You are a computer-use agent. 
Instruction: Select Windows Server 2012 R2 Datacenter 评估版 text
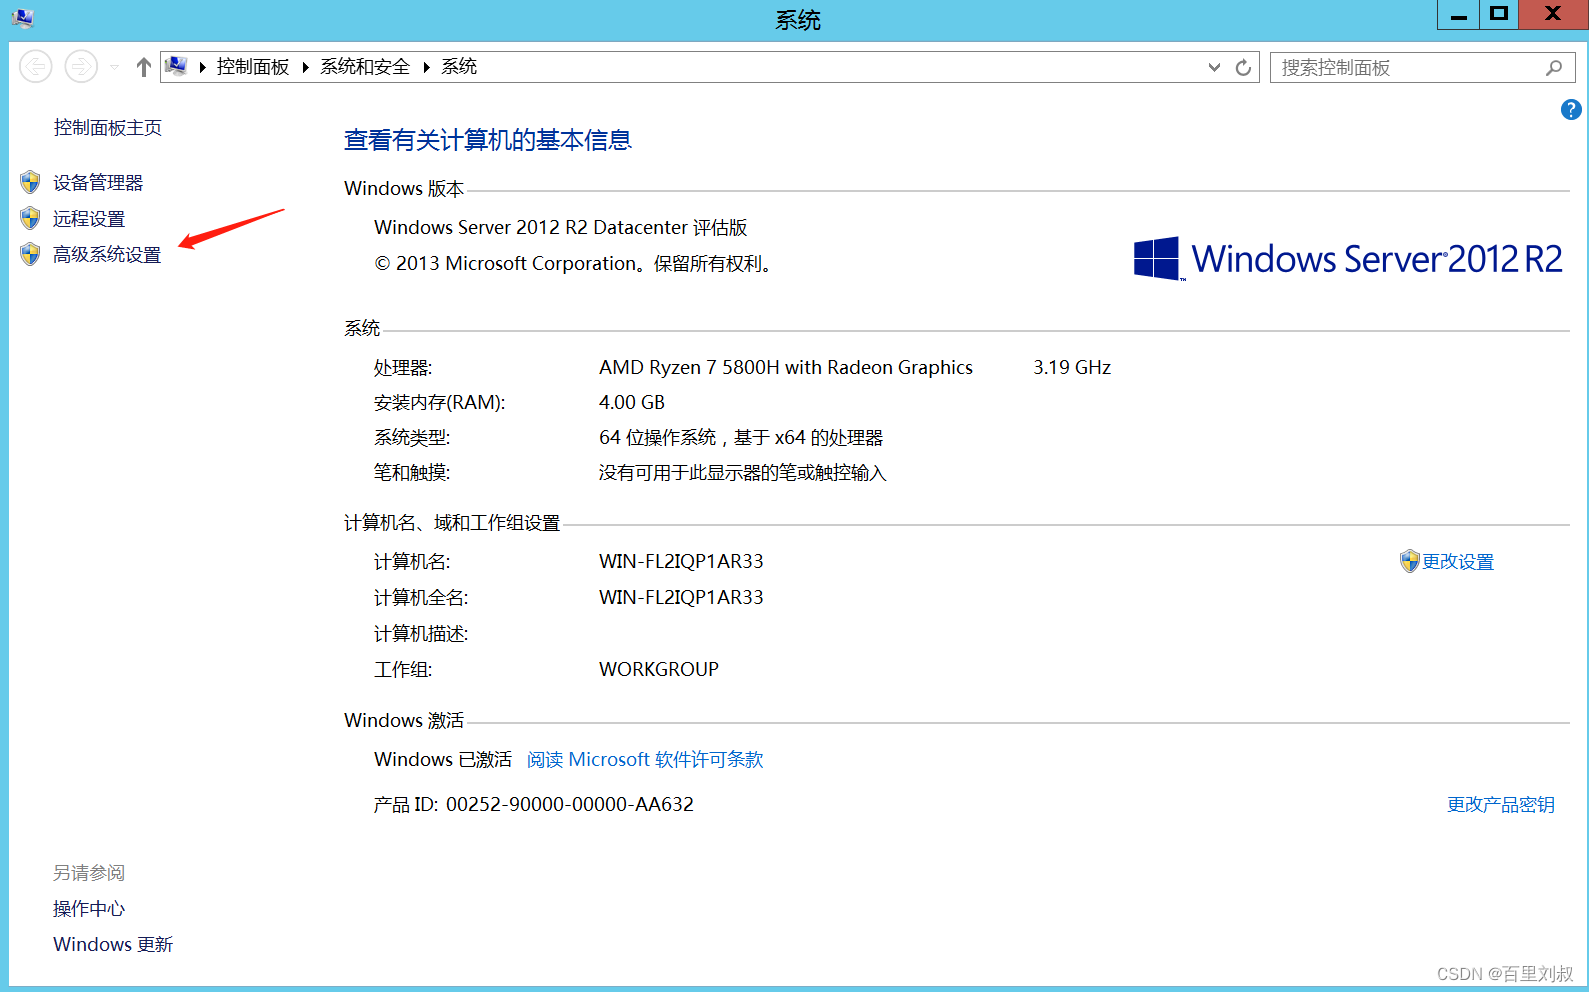561,228
